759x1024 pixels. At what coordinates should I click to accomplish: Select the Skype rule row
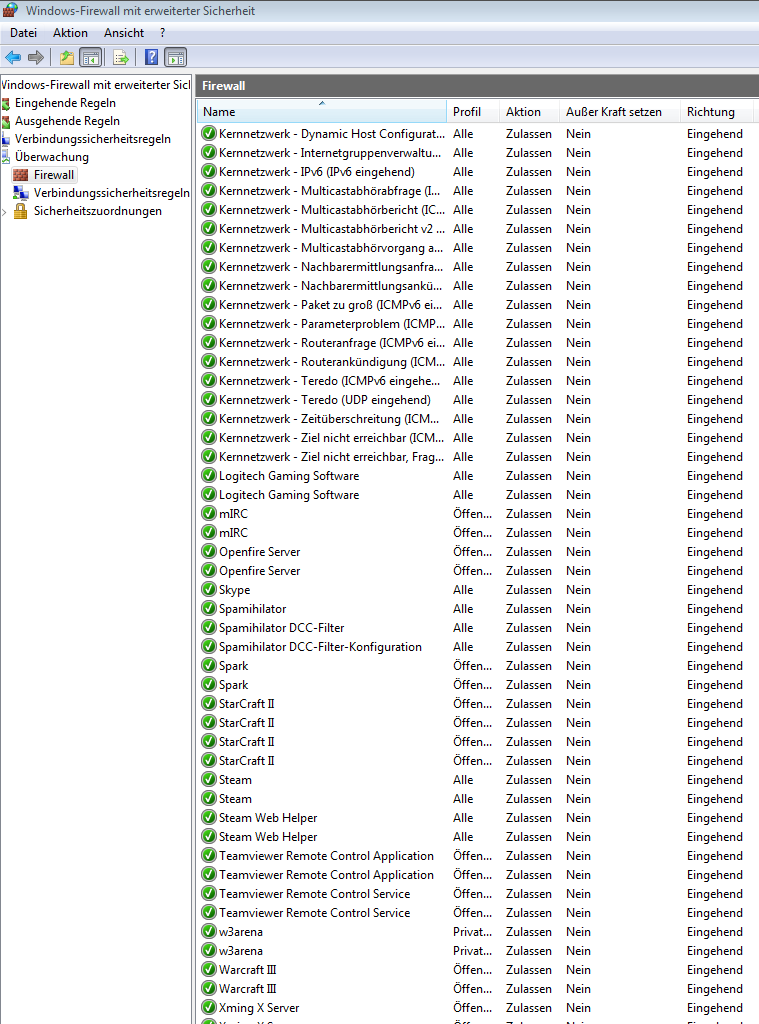pyautogui.click(x=234, y=589)
